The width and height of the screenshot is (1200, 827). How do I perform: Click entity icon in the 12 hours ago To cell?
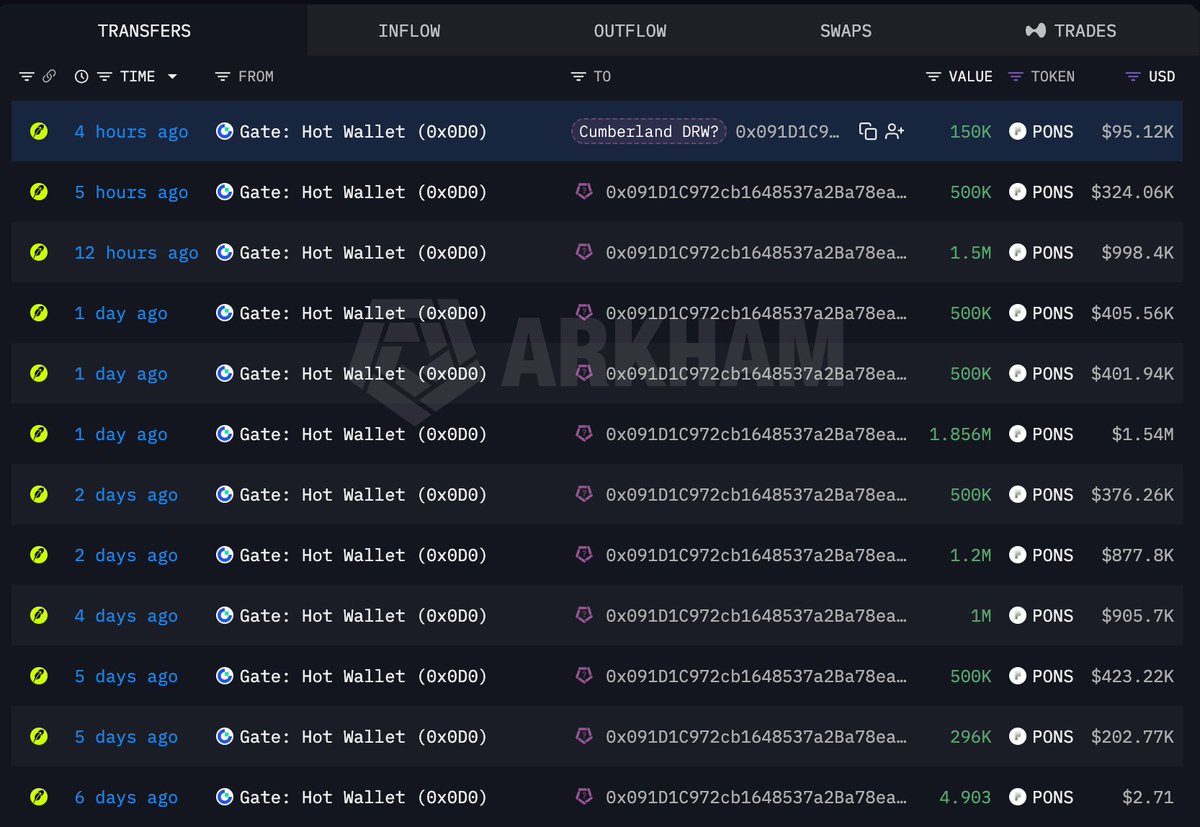(584, 252)
